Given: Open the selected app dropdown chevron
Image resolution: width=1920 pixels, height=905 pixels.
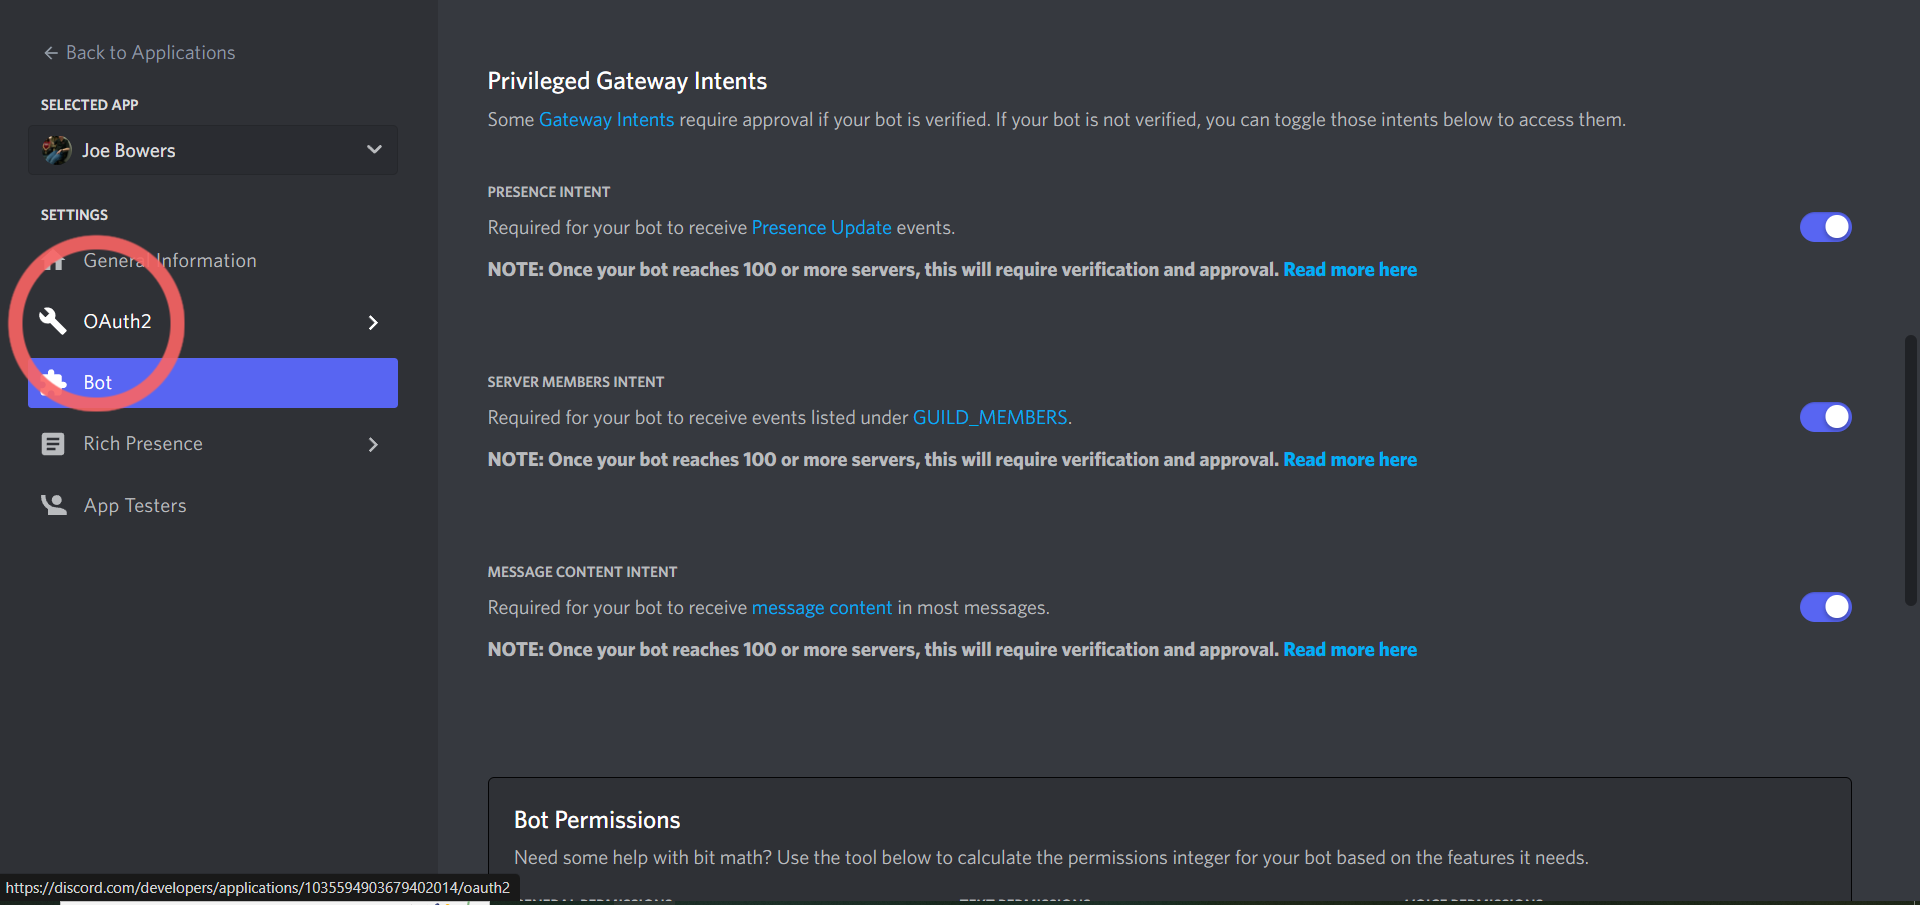Looking at the screenshot, I should point(374,150).
